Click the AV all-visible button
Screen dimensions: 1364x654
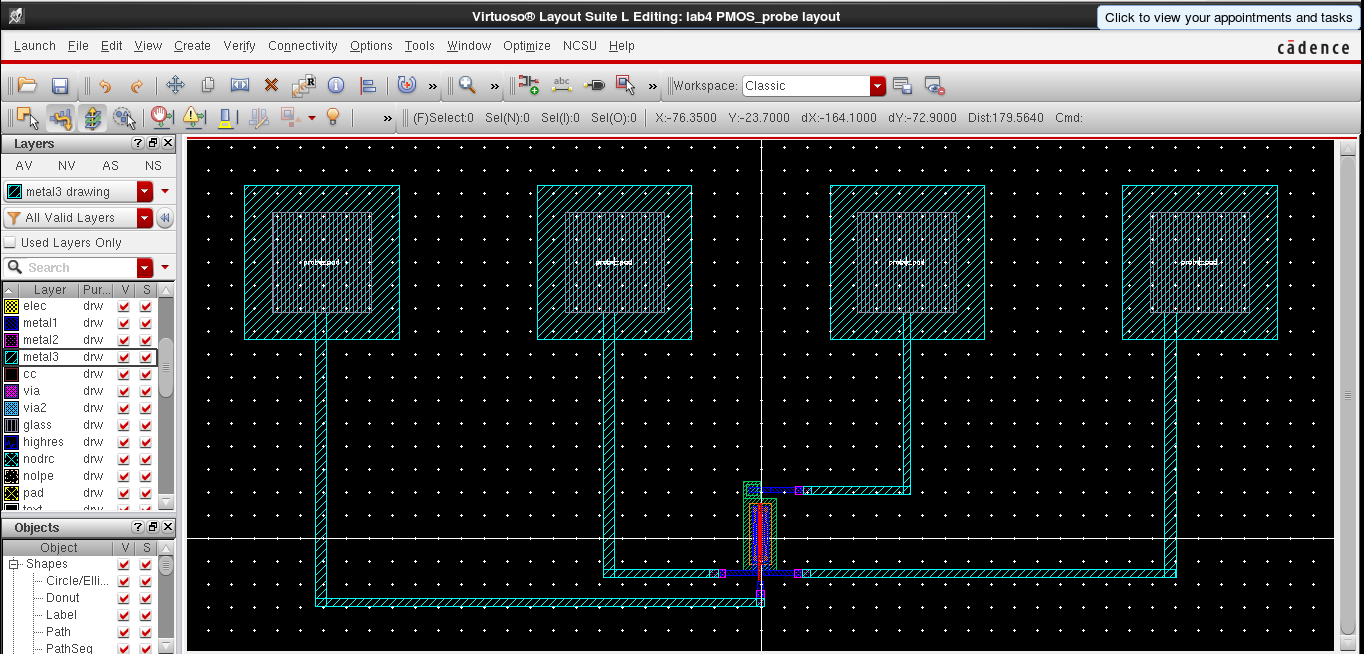24,166
